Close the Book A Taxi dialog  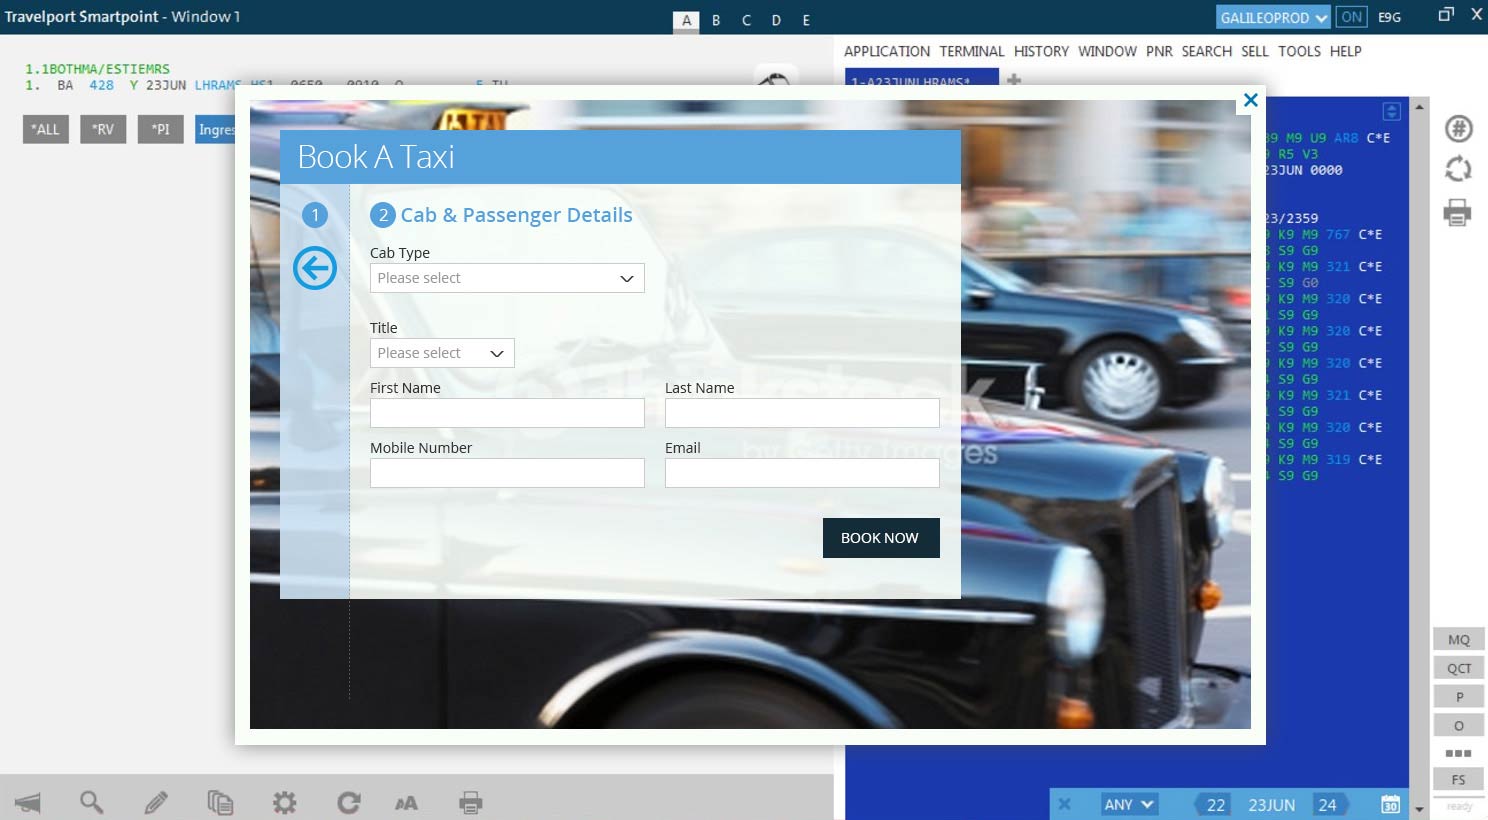coord(1250,100)
